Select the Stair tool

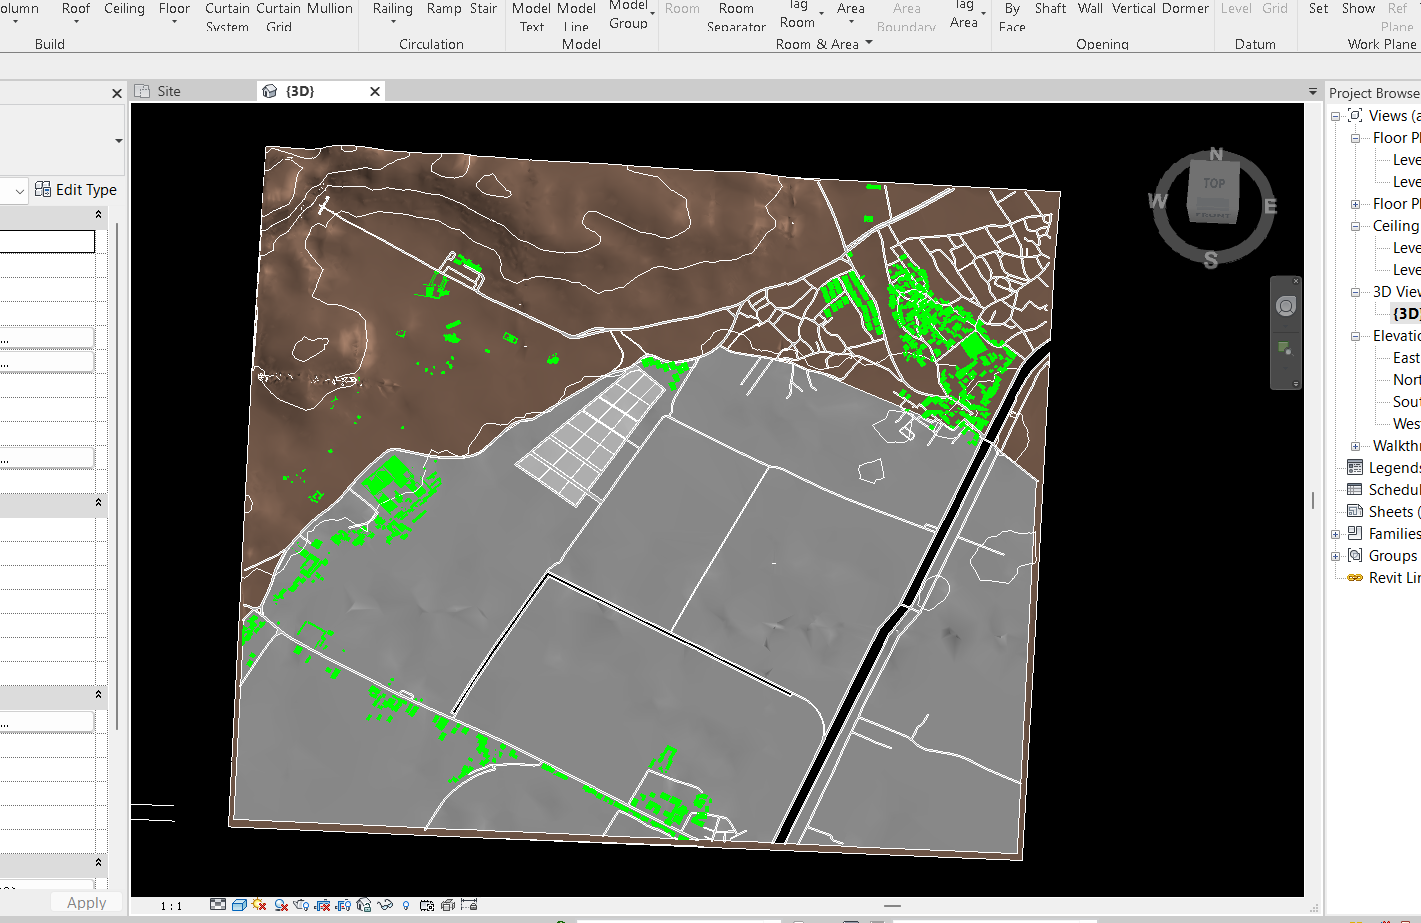484,9
